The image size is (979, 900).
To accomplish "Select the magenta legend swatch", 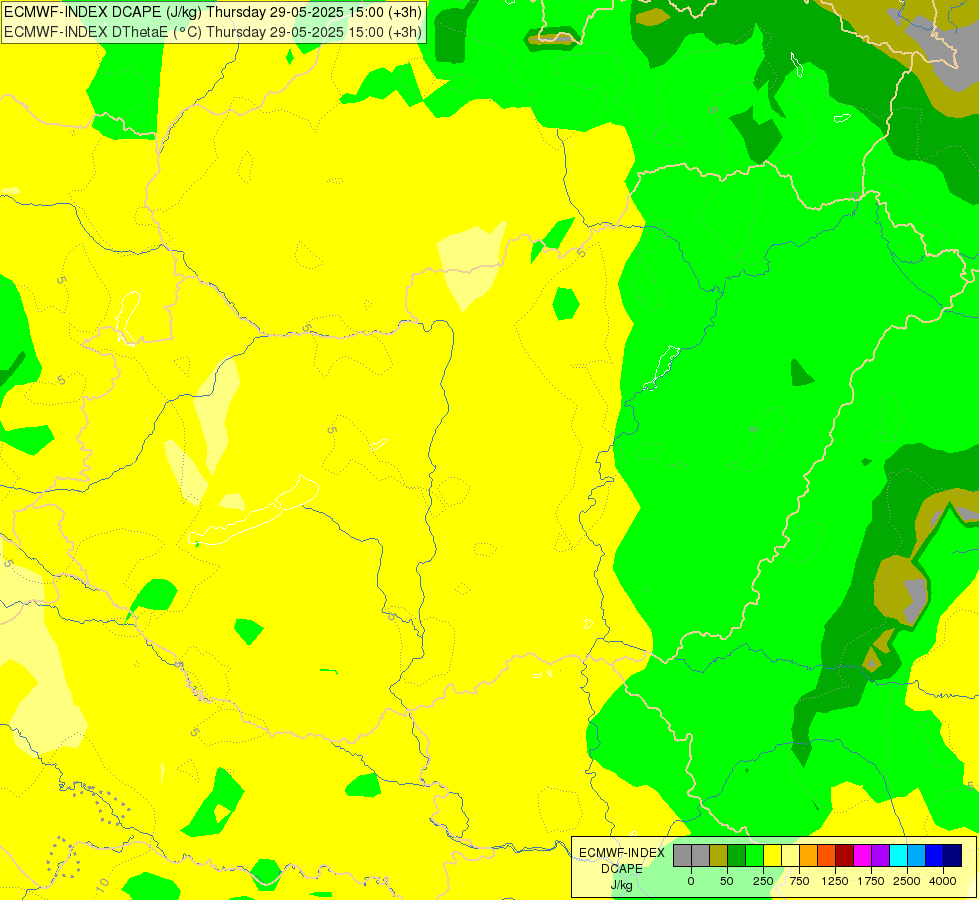I will click(x=863, y=855).
